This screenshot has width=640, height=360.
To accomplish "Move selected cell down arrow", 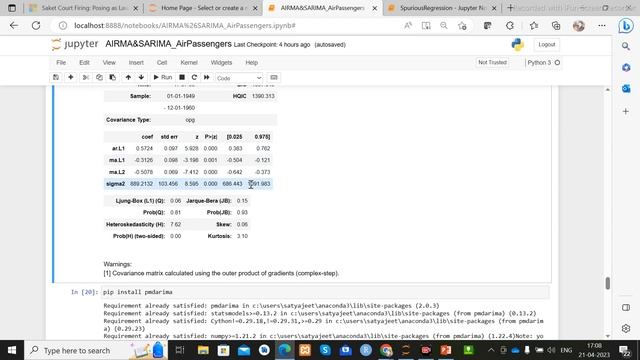I will coord(141,78).
